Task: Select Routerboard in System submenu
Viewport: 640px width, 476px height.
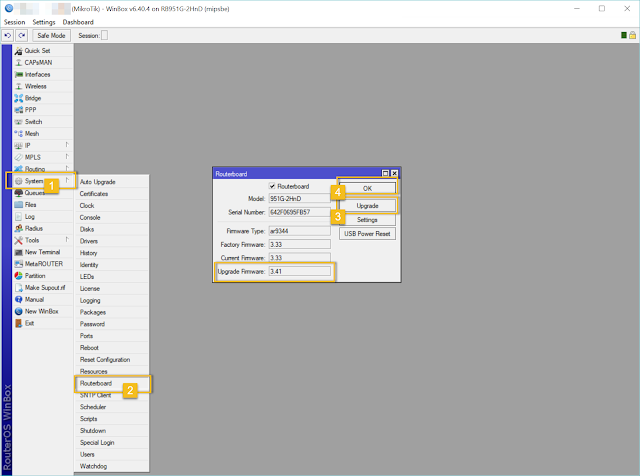Action: click(x=111, y=383)
